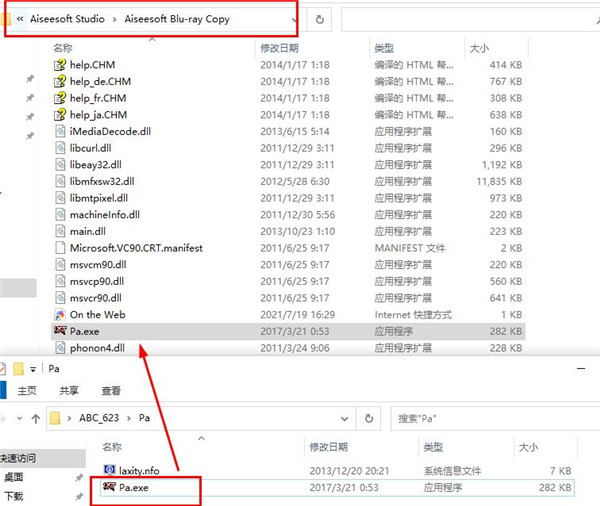Select 下载 in navigation pane
Screen dimensions: 600x506
point(13,496)
